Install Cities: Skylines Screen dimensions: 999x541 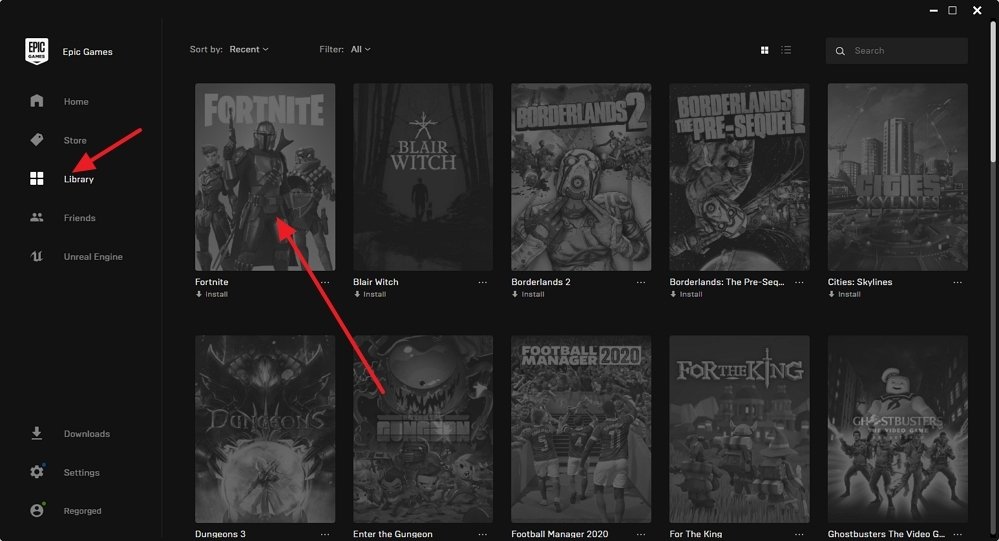(x=845, y=294)
